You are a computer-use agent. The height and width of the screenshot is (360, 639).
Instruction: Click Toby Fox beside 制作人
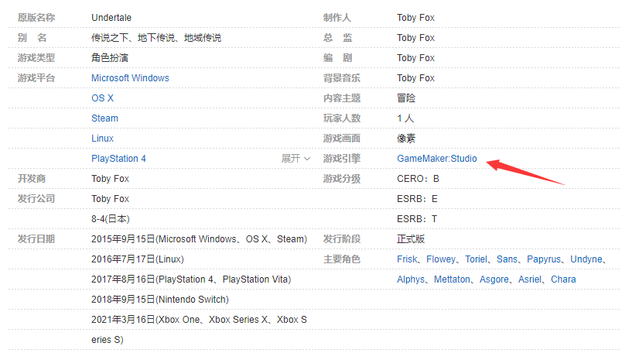tap(416, 18)
